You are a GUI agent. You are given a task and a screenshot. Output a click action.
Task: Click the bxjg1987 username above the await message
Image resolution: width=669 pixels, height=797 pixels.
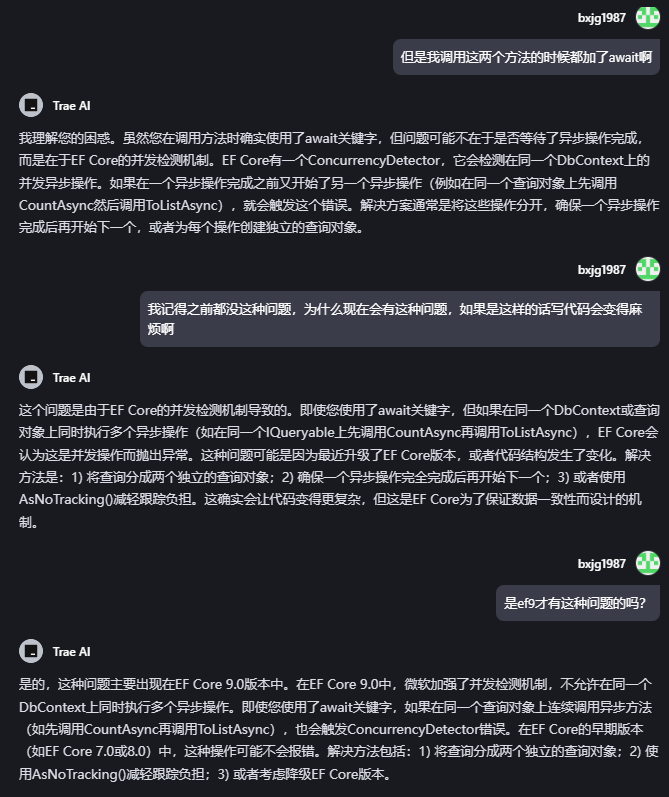click(602, 18)
